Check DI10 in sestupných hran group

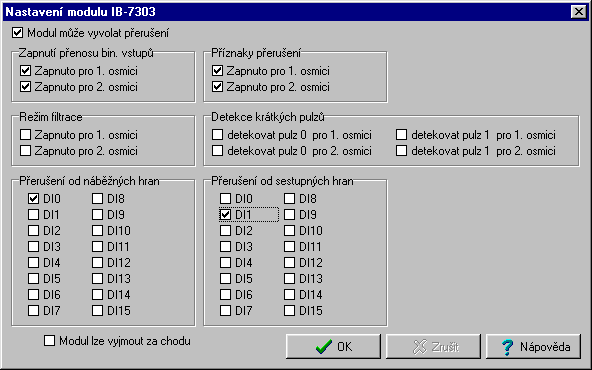290,230
